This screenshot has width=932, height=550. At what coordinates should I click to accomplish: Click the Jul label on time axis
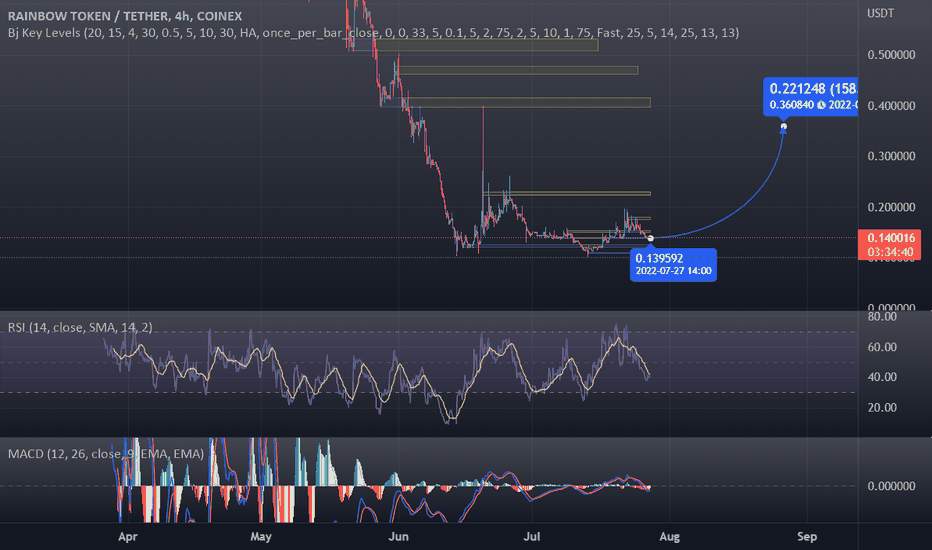(531, 536)
